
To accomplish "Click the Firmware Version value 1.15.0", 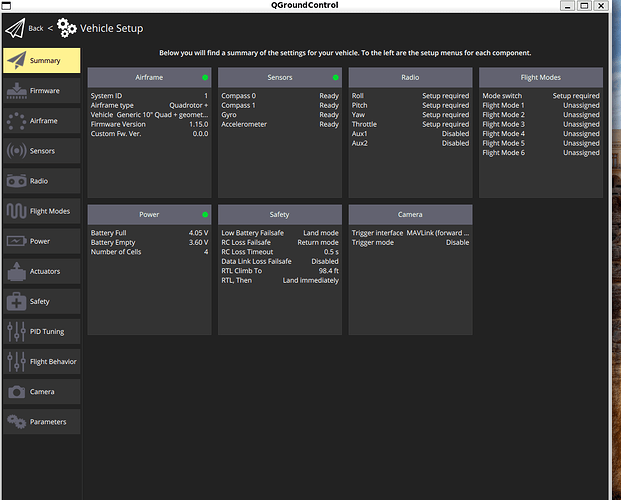I will coord(198,124).
